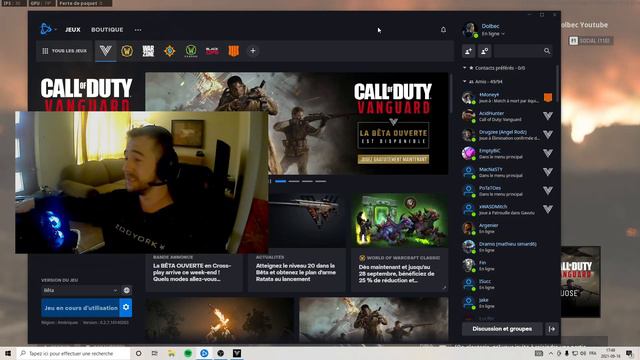Viewport: 640px width, 360px height.
Task: Click the friend requests icon beside add friend
Action: tap(484, 51)
